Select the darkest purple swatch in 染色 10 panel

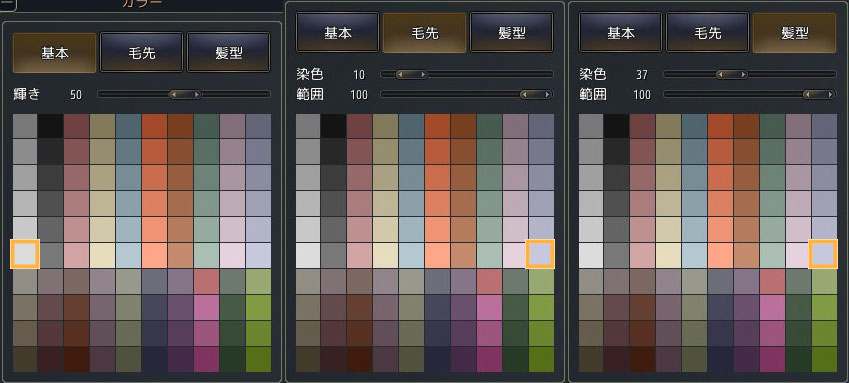pyautogui.click(x=463, y=360)
